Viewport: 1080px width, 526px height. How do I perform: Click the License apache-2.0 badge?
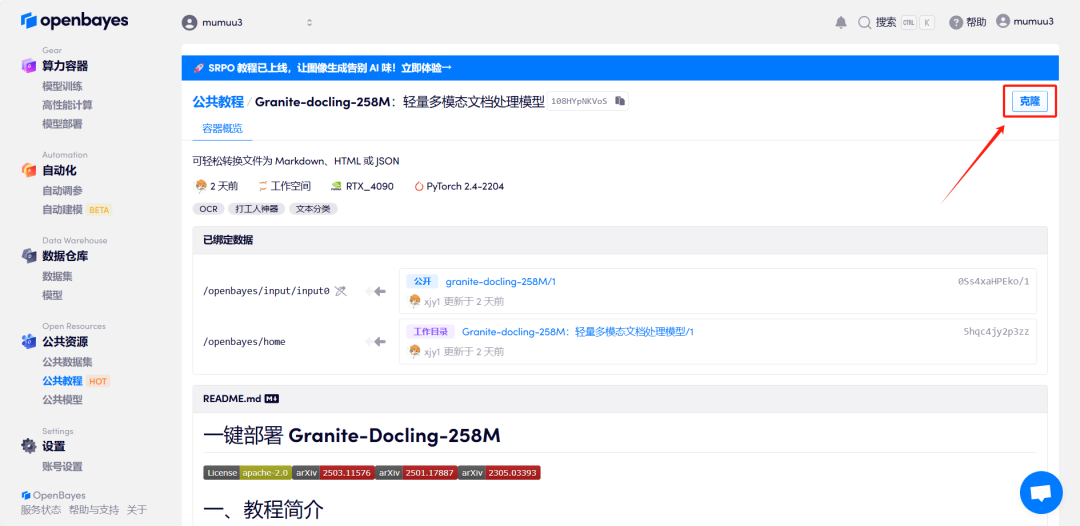coord(247,473)
